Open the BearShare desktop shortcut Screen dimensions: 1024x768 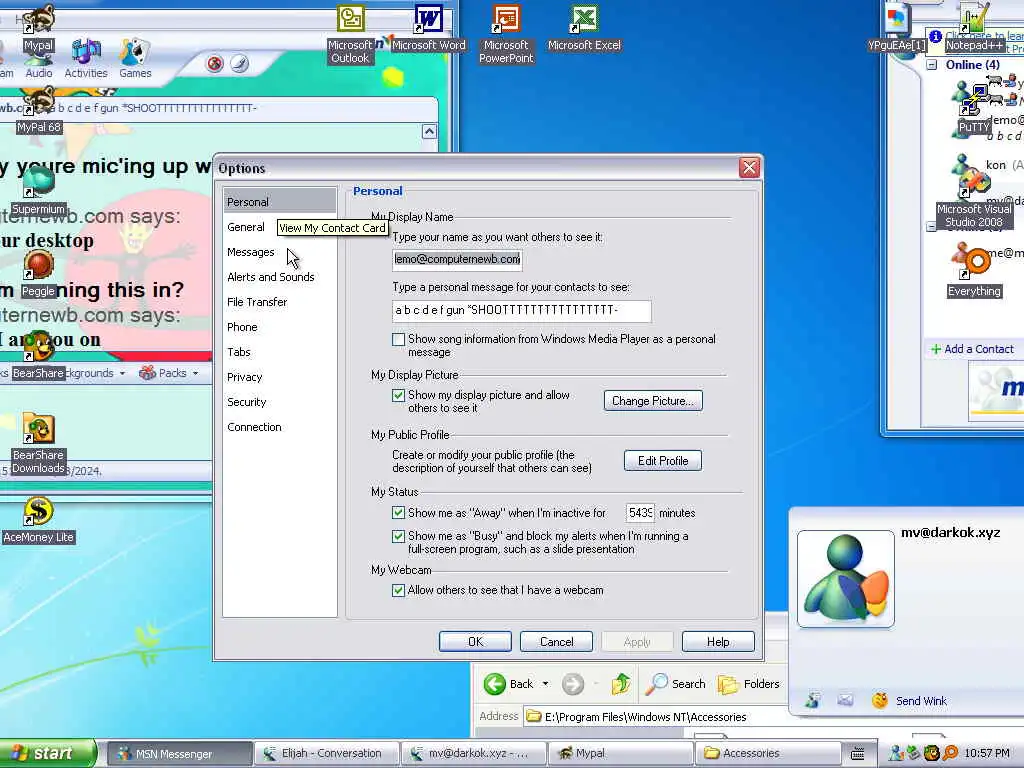click(x=39, y=357)
